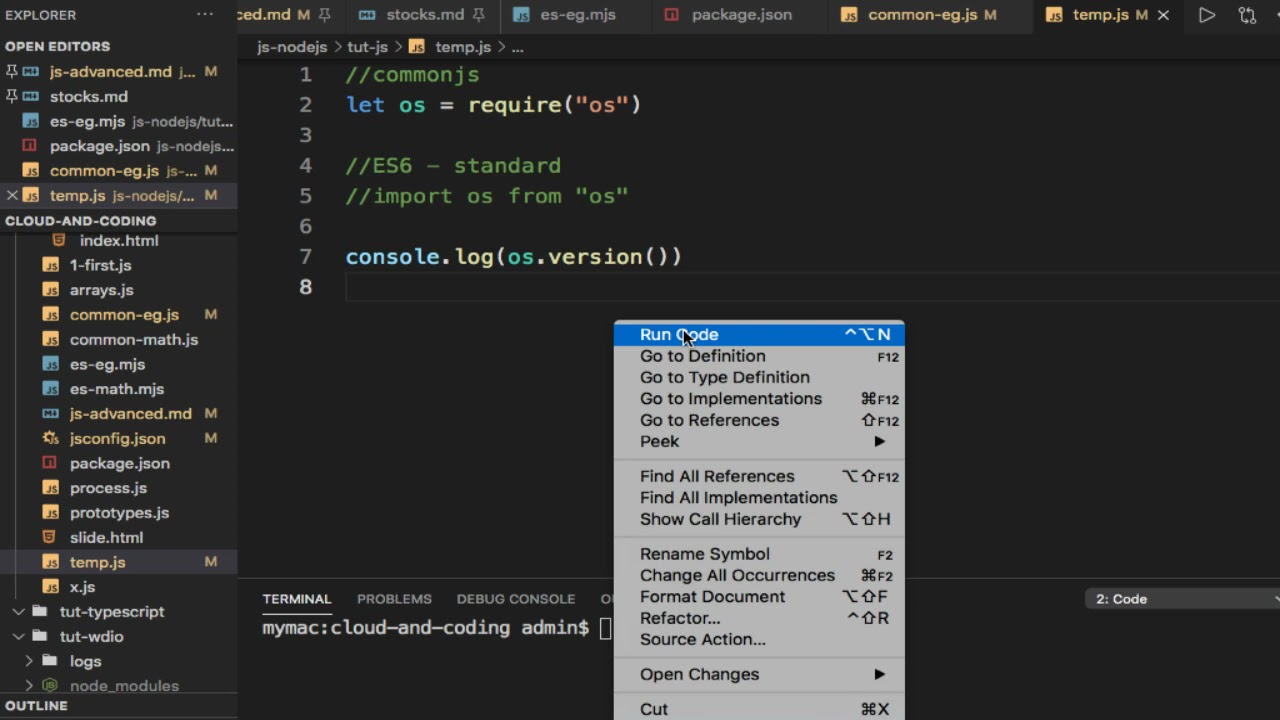Open the PROBLEMS panel tab
The width and height of the screenshot is (1280, 720).
click(x=394, y=599)
